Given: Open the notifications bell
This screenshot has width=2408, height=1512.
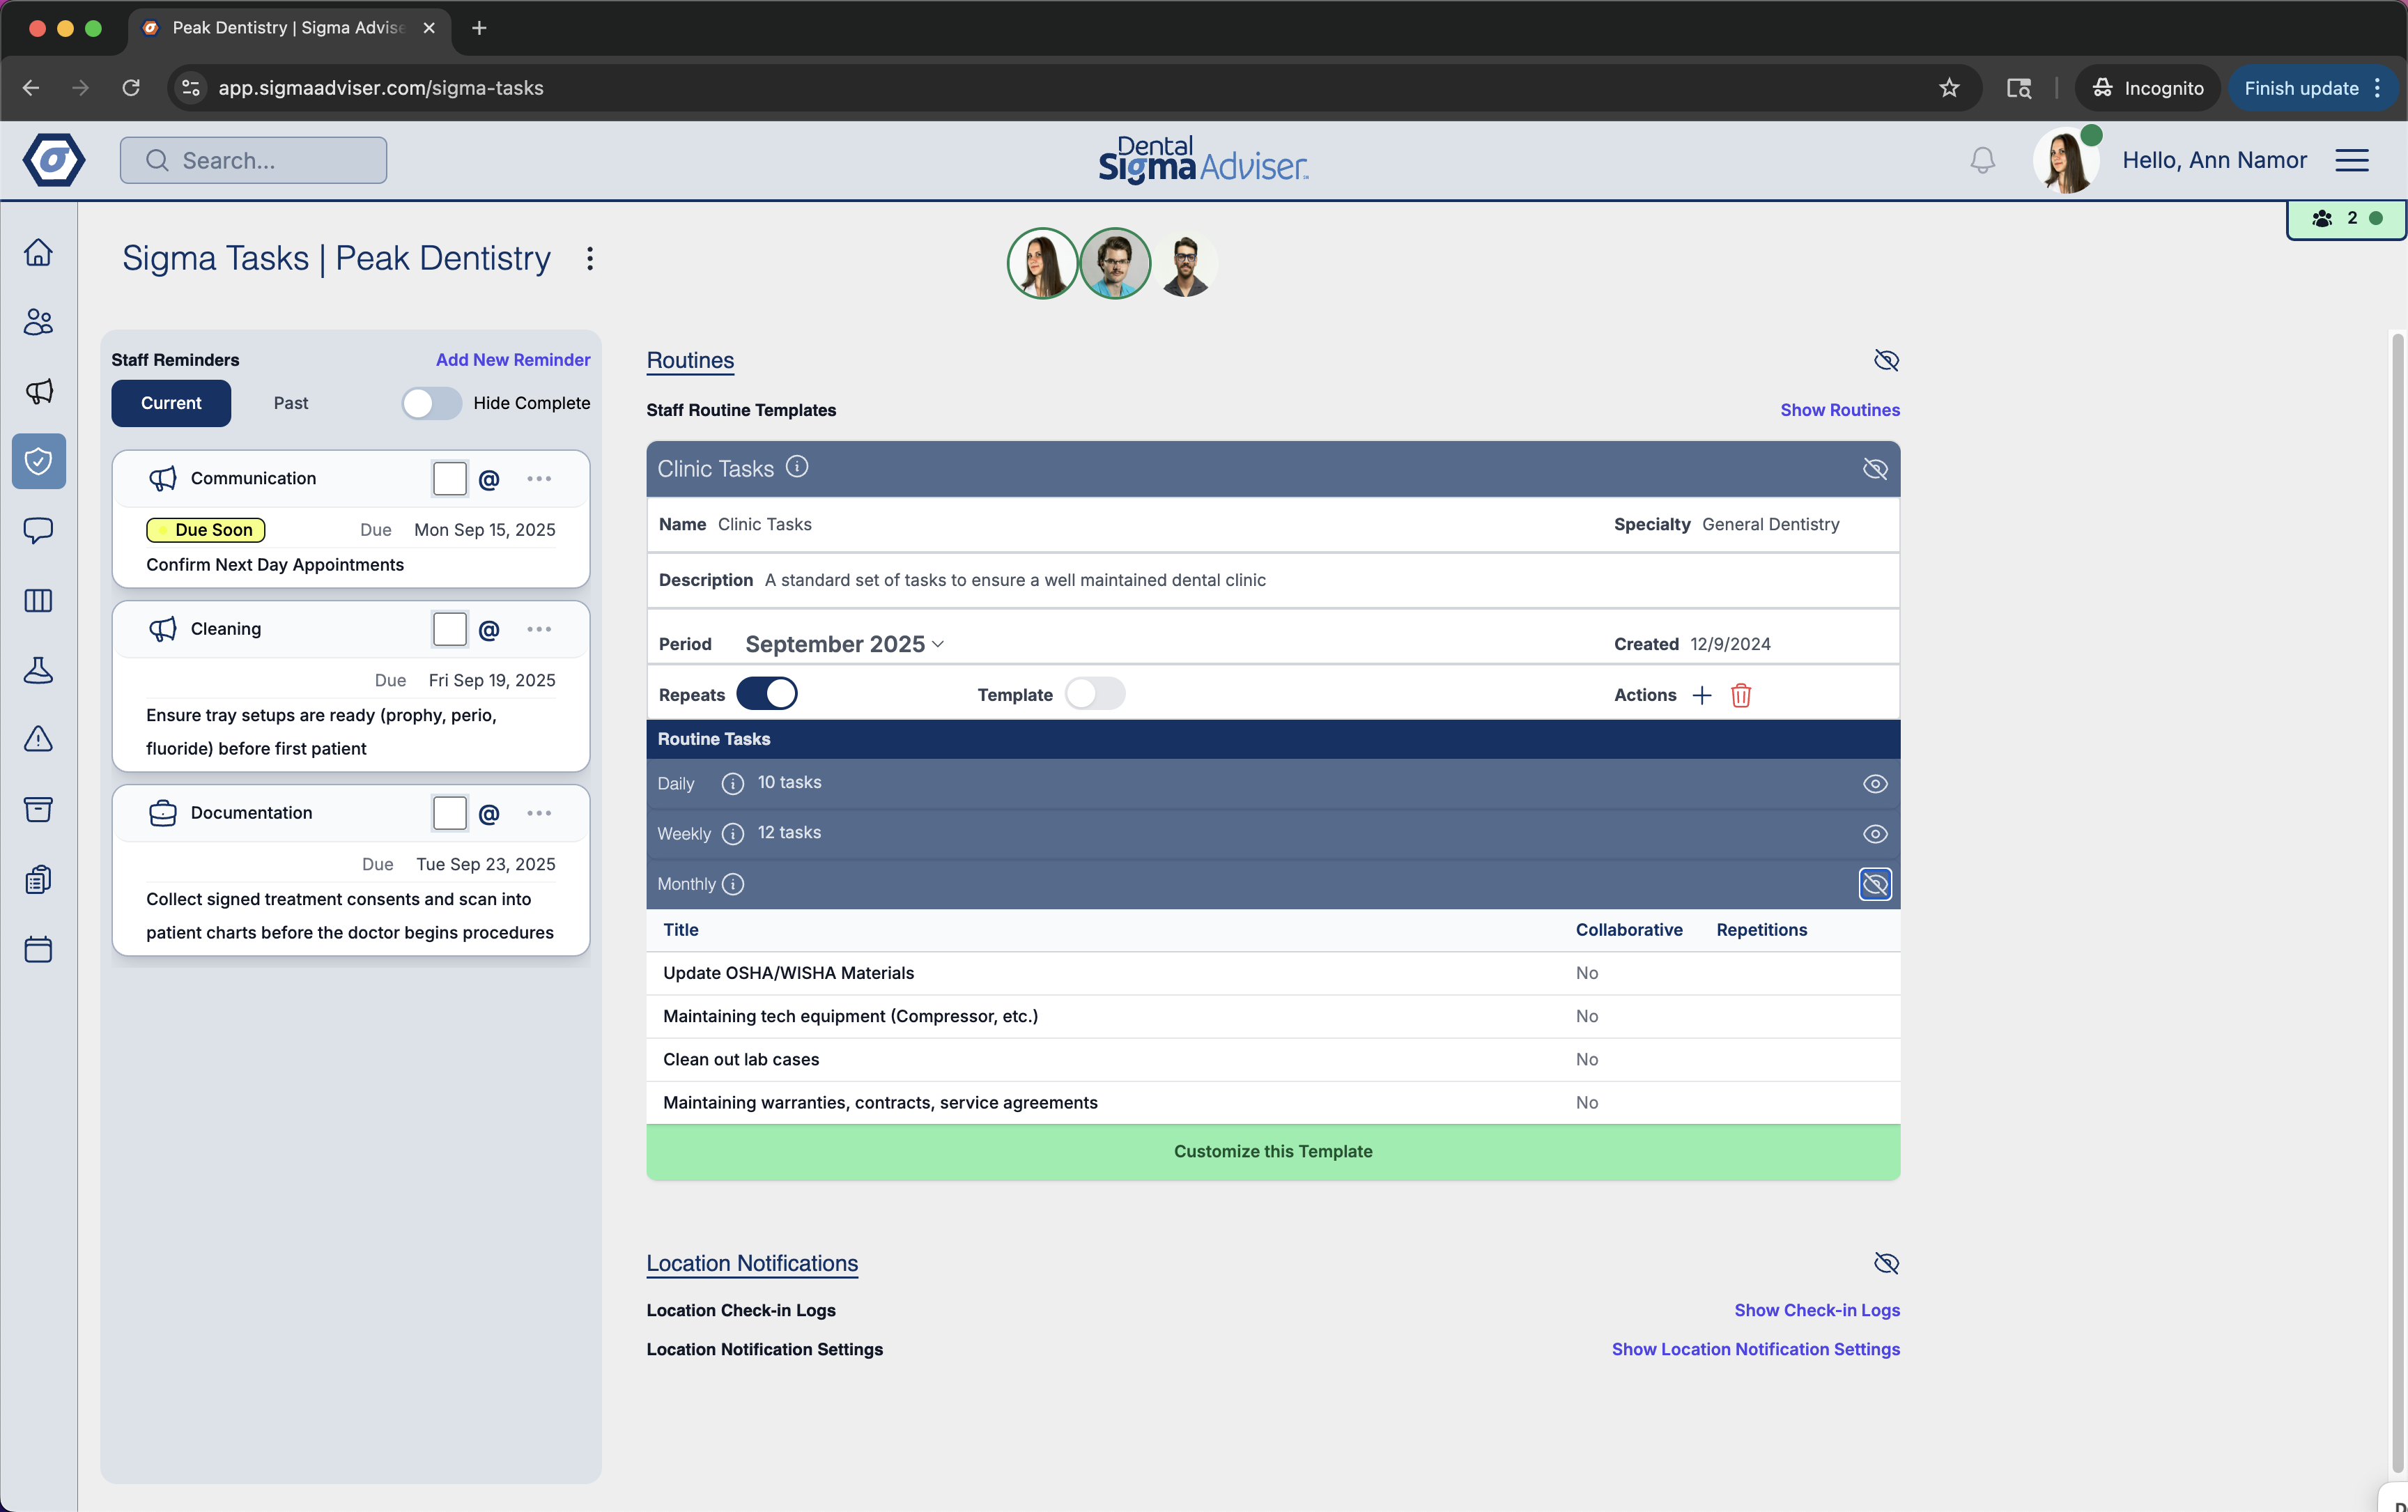Looking at the screenshot, I should [1982, 160].
